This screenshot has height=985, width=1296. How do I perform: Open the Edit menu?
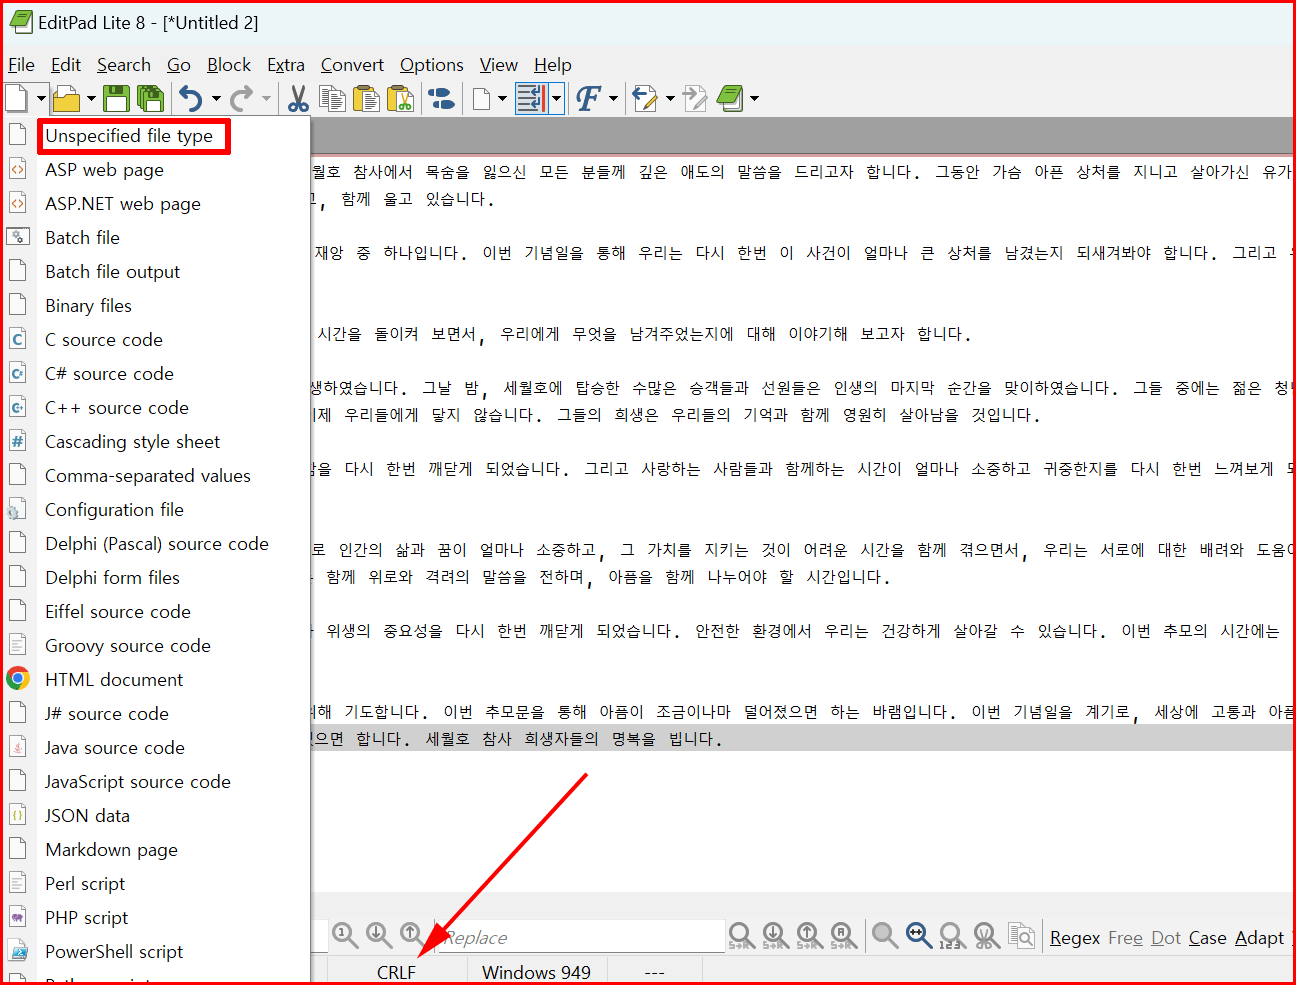point(66,65)
